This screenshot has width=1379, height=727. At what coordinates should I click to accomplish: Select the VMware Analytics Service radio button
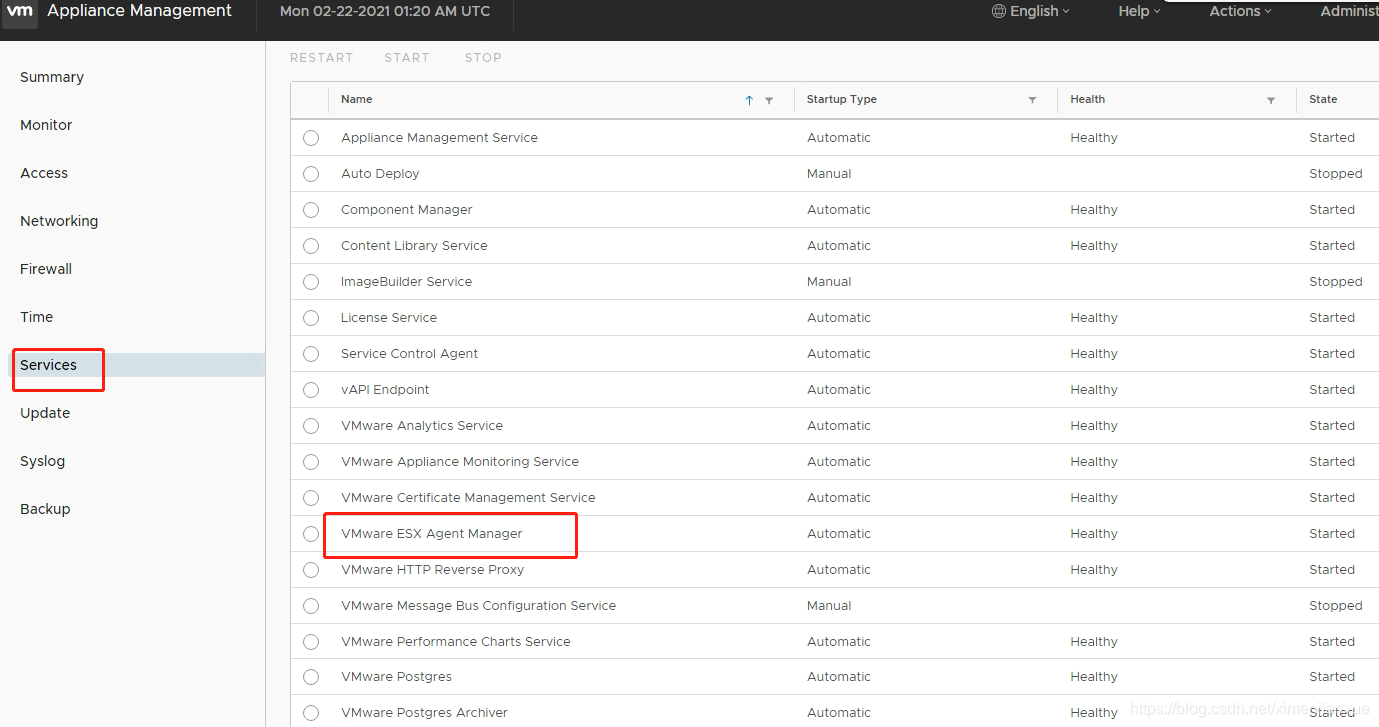(x=311, y=426)
